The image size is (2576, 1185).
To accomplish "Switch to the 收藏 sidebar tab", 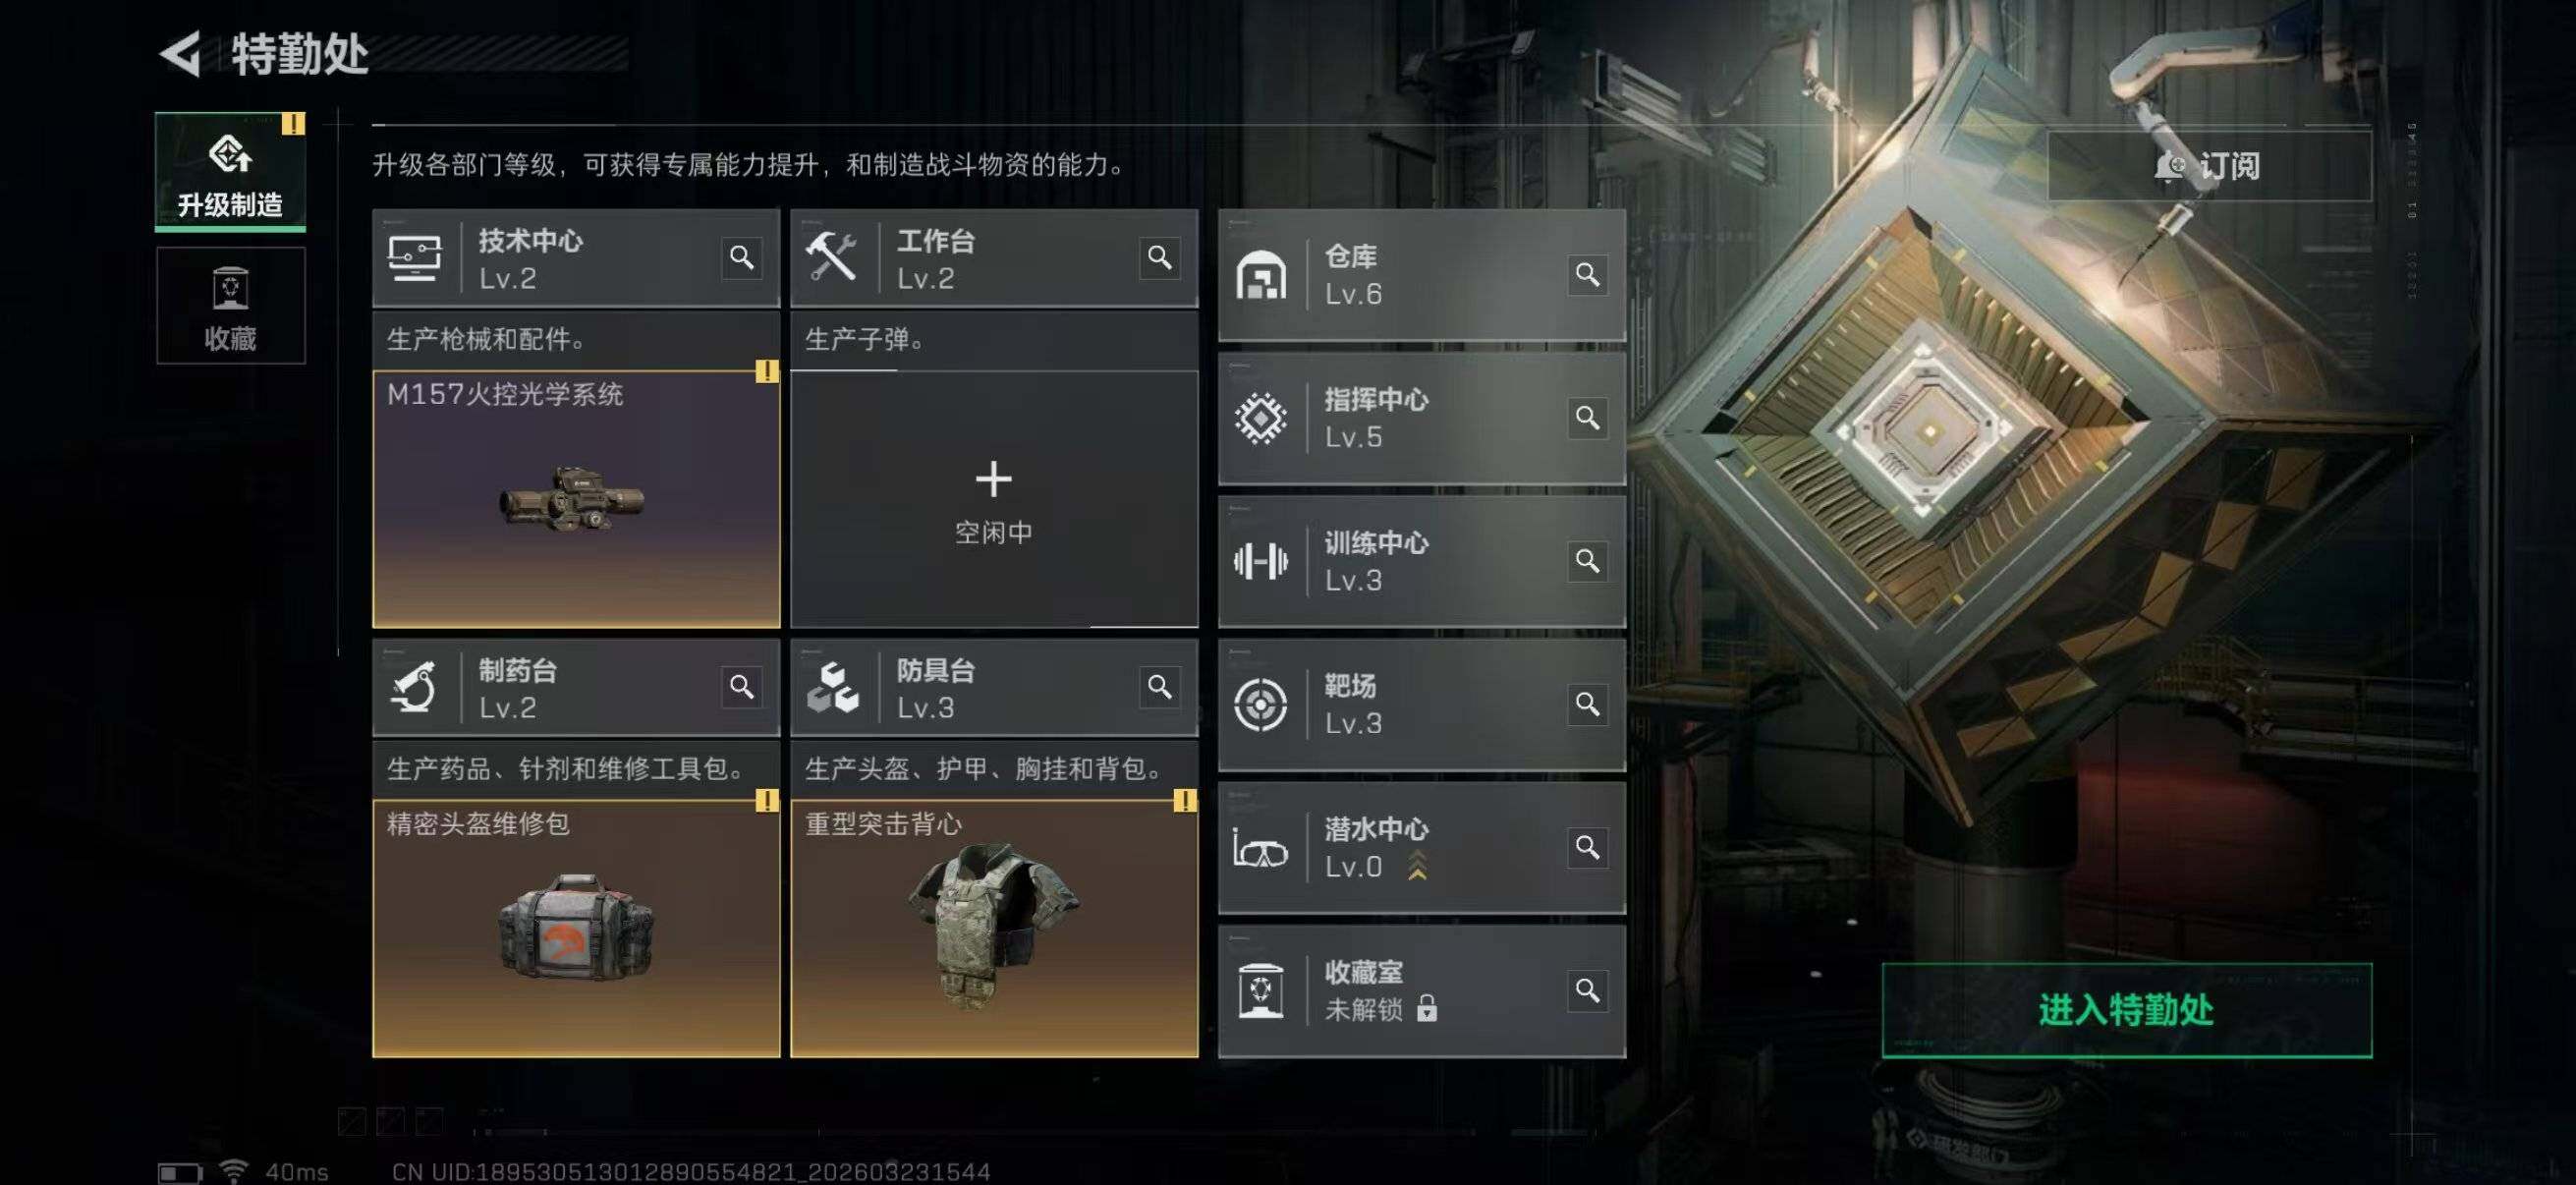I will pyautogui.click(x=230, y=306).
